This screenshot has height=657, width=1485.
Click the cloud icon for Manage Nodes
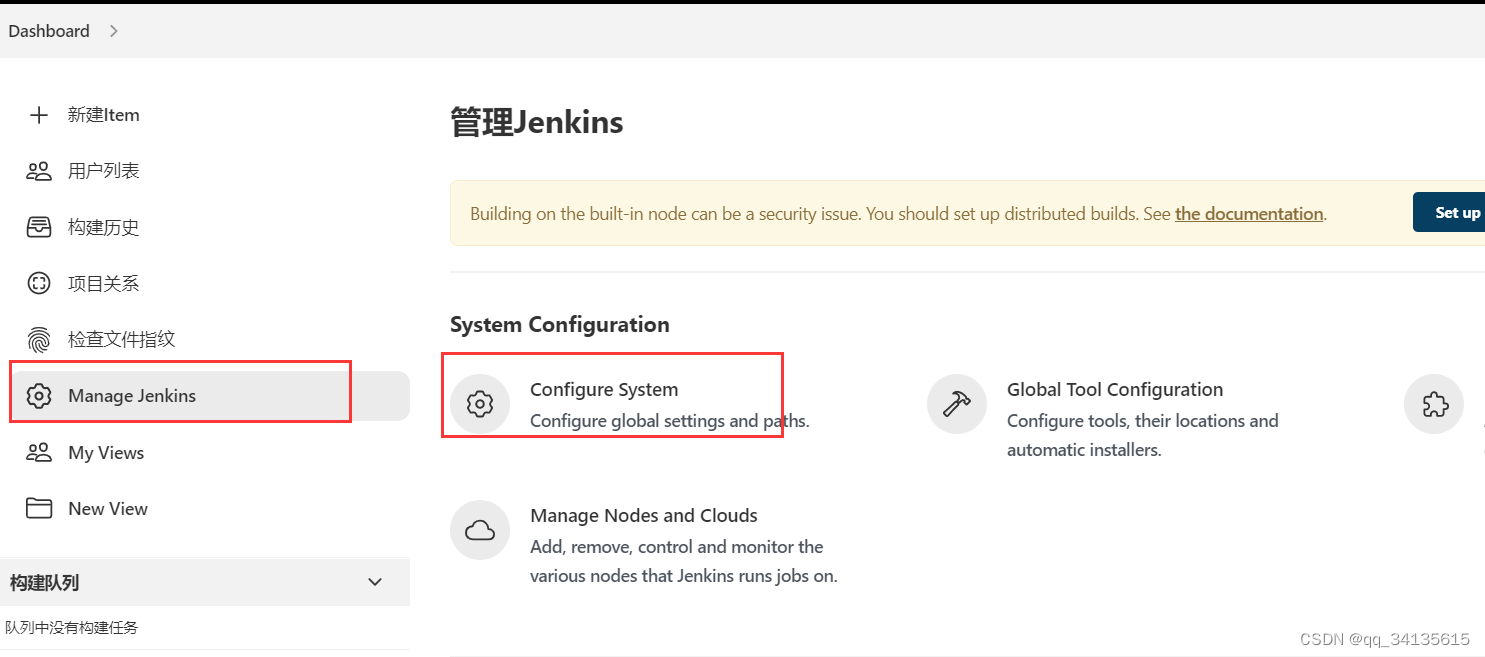481,531
